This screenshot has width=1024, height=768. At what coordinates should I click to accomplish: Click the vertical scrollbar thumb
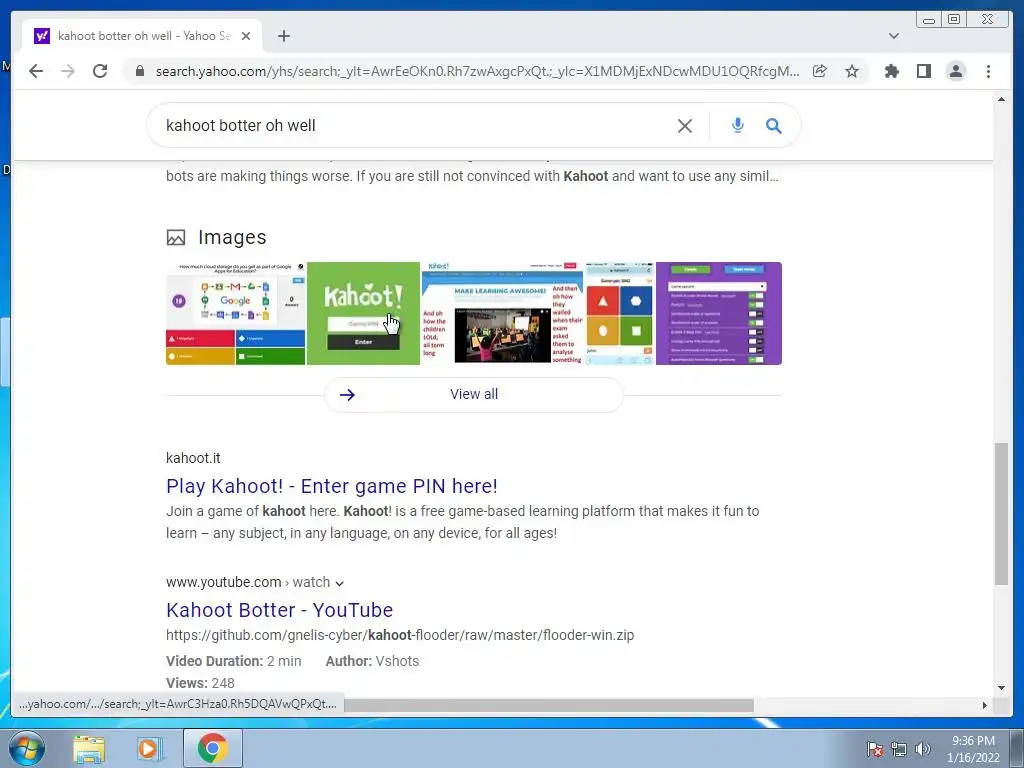point(1001,514)
